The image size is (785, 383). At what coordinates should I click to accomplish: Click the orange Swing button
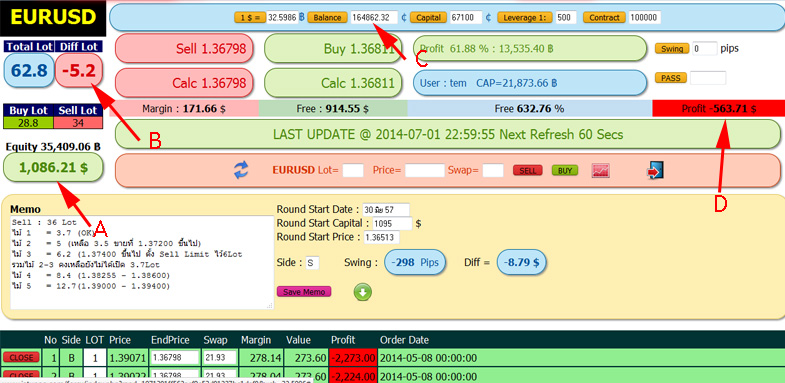[x=672, y=49]
